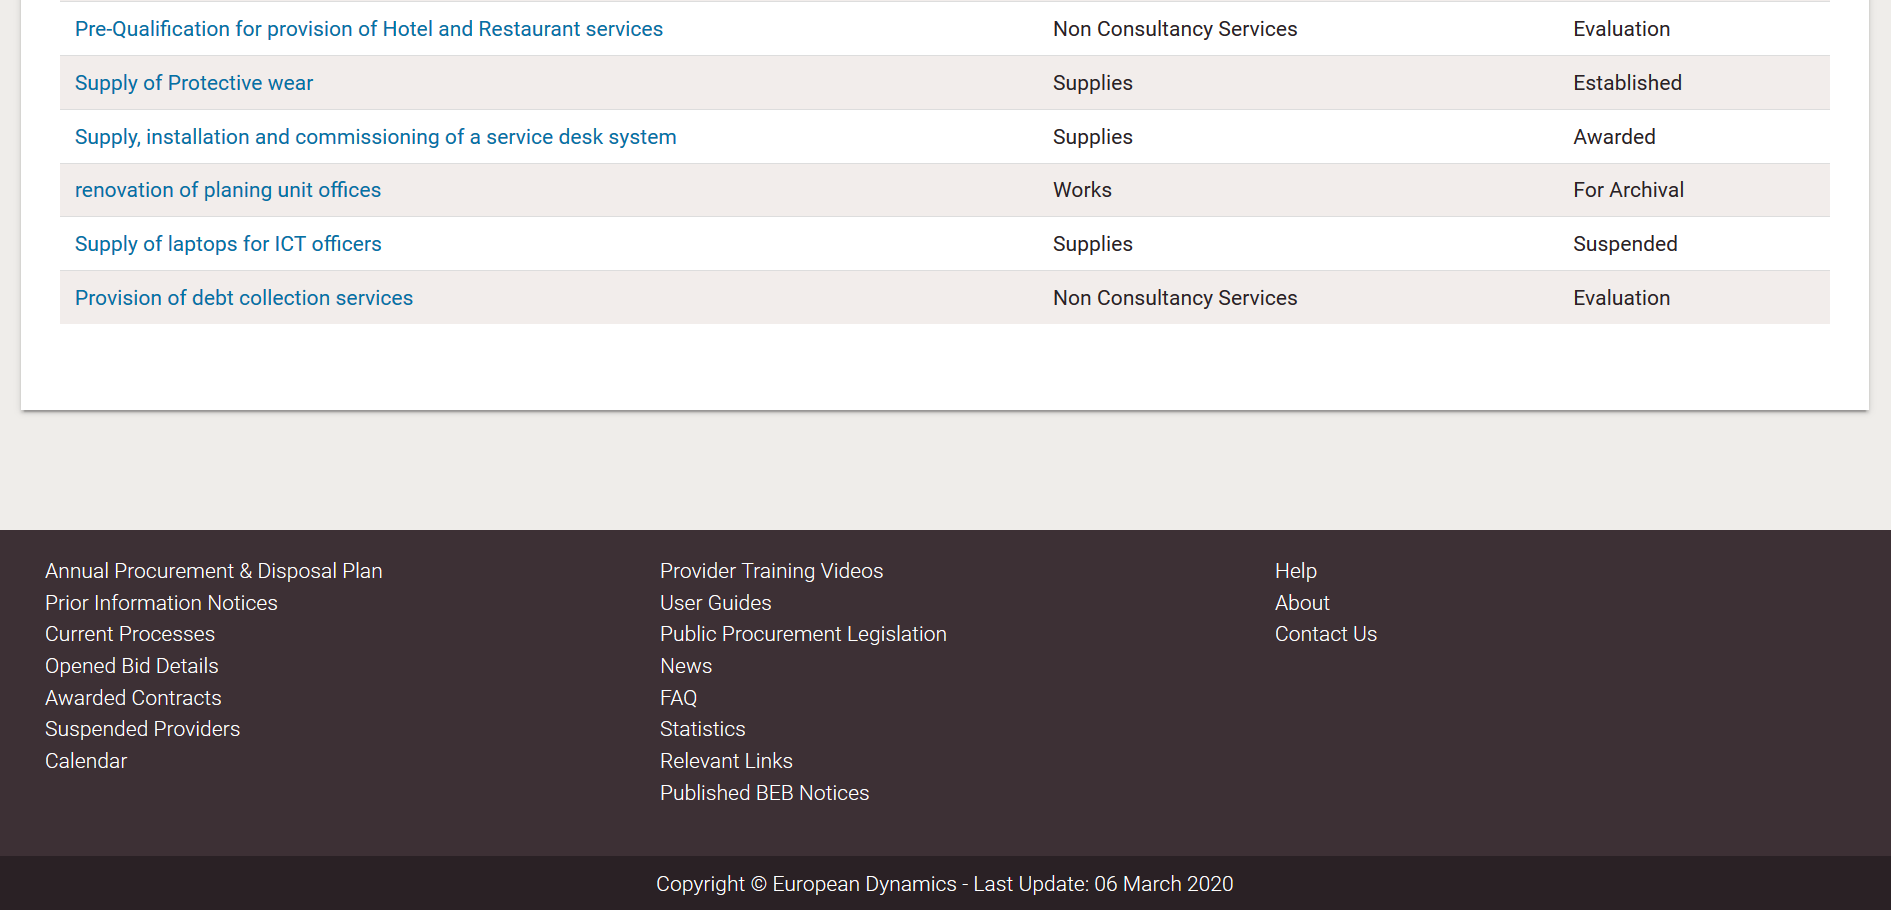Open renovation of planing unit offices

point(228,190)
